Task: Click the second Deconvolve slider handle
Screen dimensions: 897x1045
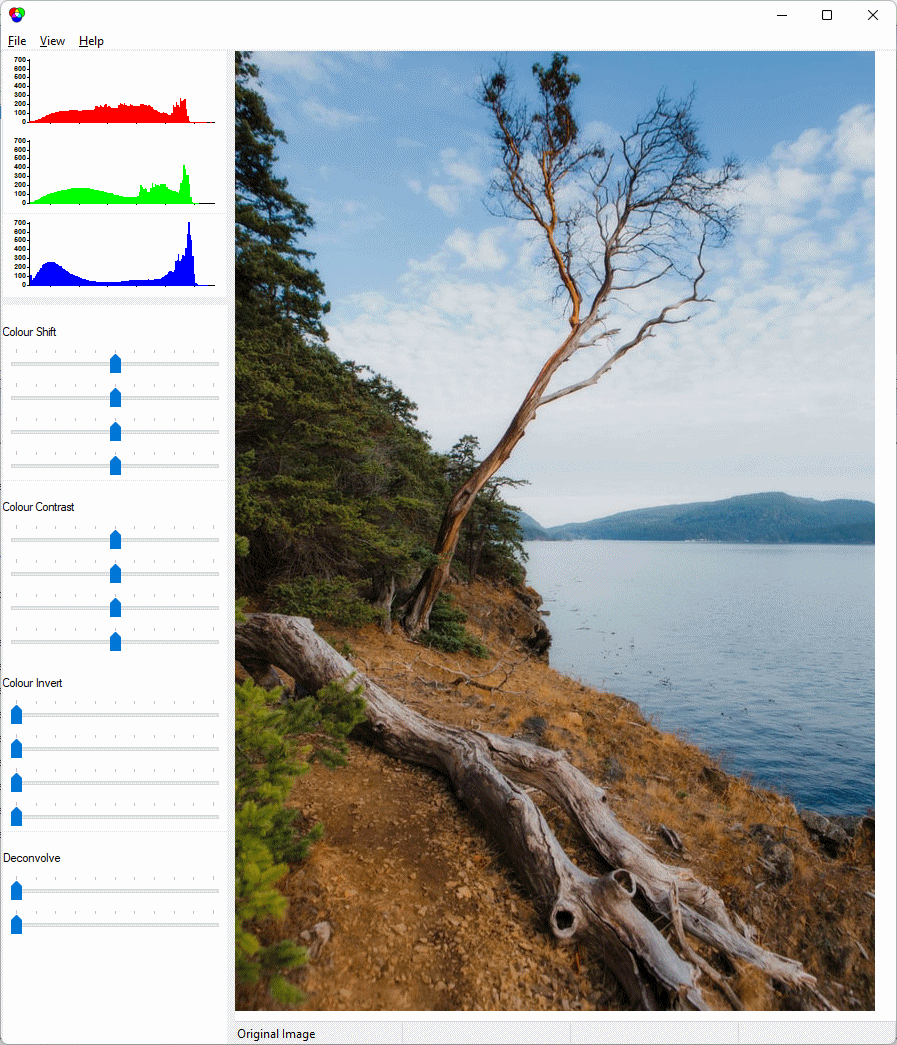Action: click(16, 925)
